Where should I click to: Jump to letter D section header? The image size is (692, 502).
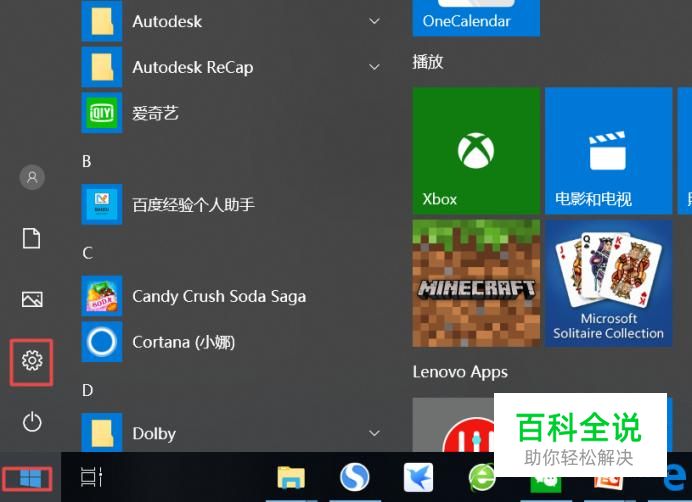pos(87,390)
